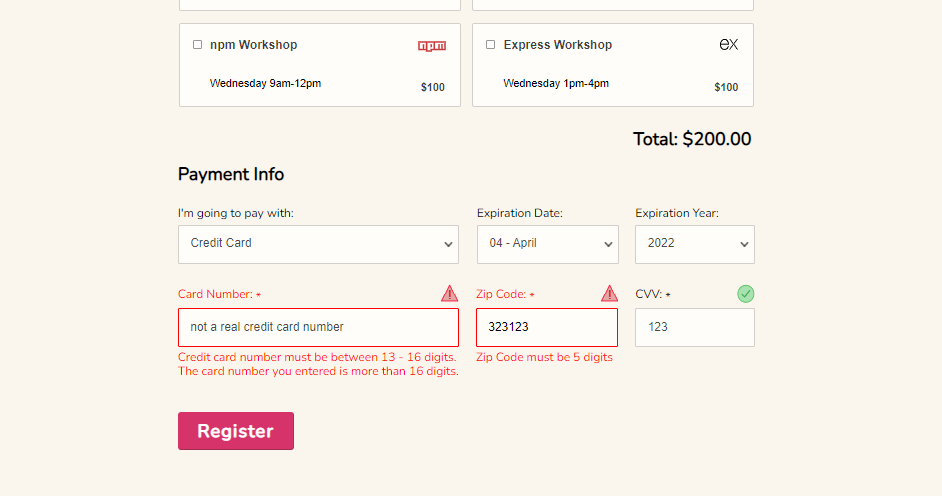This screenshot has height=496, width=942.
Task: Click the Zip Code field label
Action: (x=502, y=295)
